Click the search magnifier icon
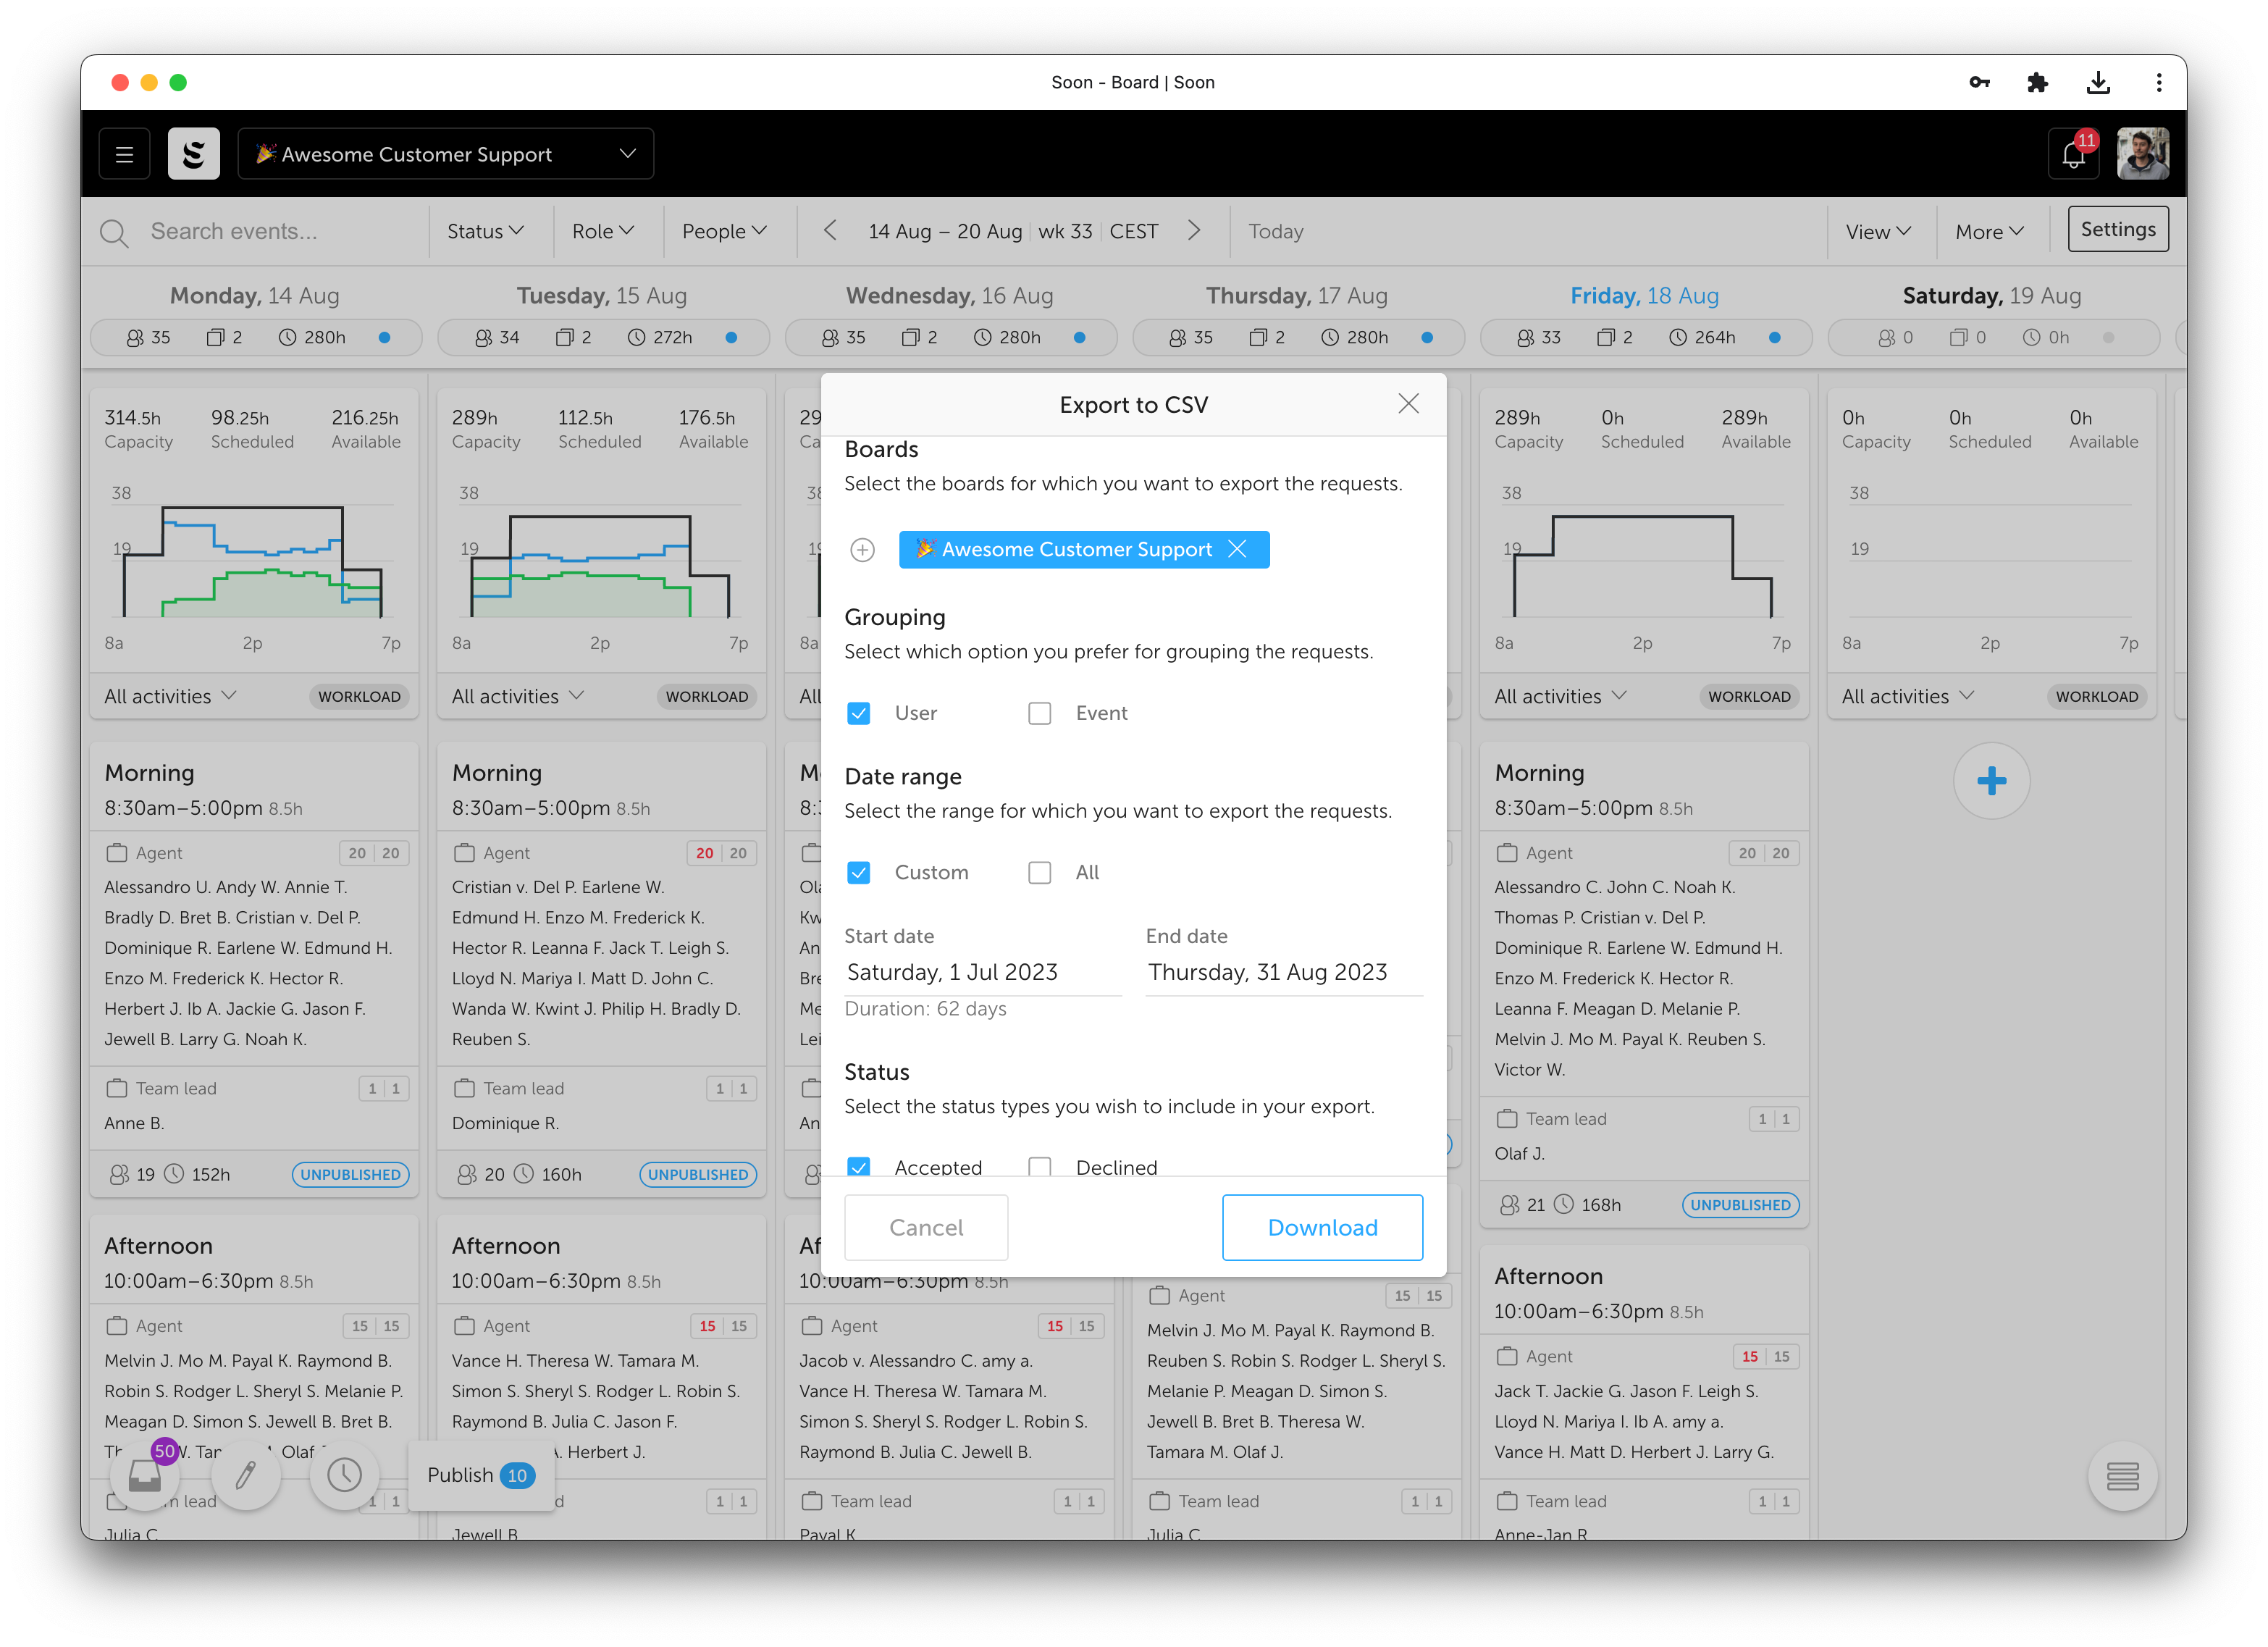Image resolution: width=2268 pixels, height=1647 pixels. (114, 233)
